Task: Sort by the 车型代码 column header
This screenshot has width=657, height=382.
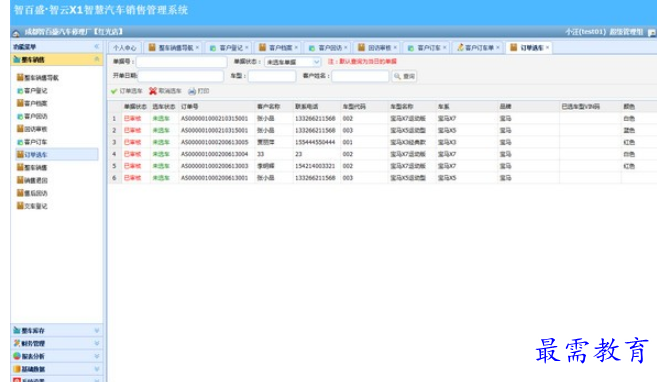Action: (364, 106)
